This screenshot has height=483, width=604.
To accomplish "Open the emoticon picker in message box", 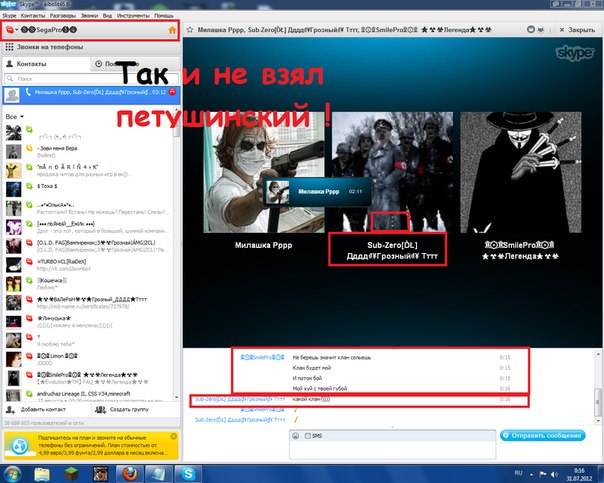I will (297, 437).
